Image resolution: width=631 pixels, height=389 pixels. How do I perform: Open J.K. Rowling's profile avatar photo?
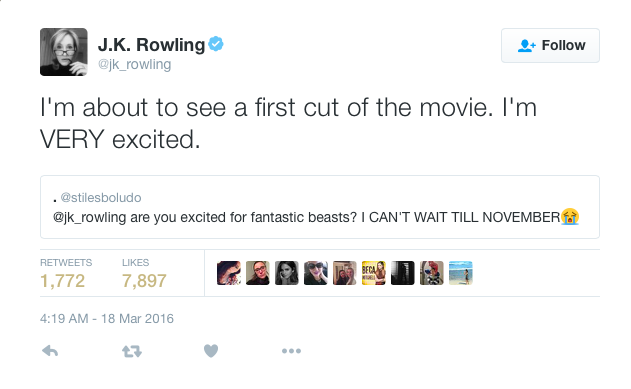coord(64,52)
